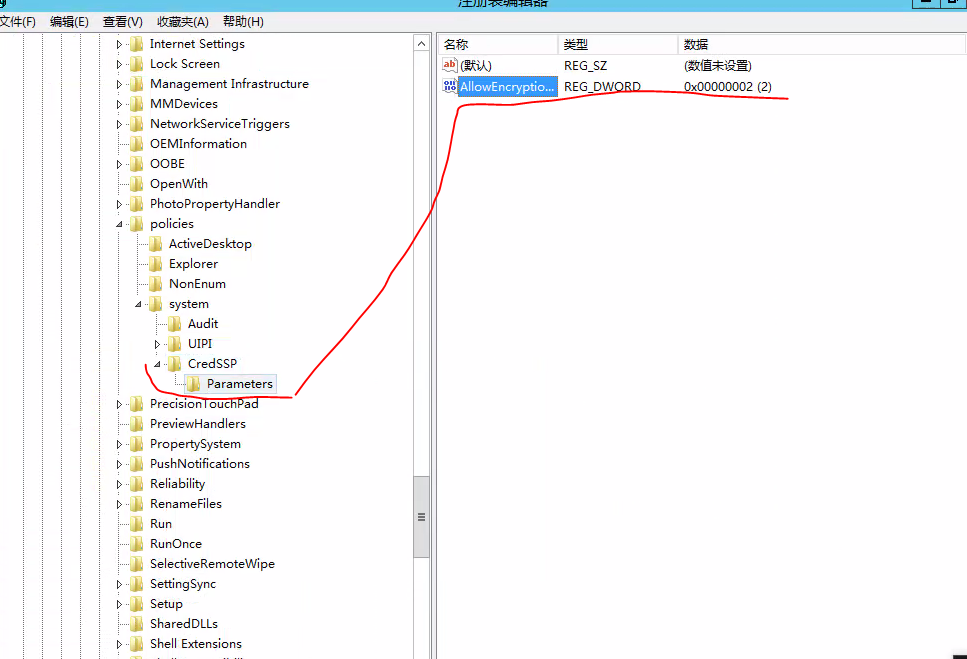The width and height of the screenshot is (967, 659).
Task: Expand the Setup key
Action: click(x=119, y=605)
